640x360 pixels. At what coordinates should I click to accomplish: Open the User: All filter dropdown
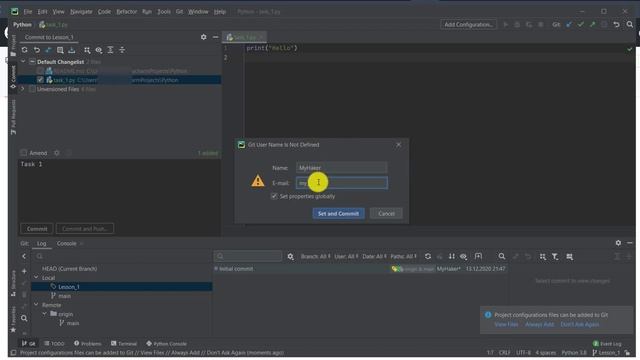coord(346,256)
